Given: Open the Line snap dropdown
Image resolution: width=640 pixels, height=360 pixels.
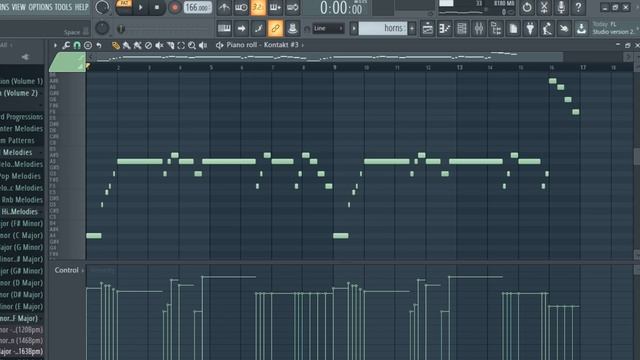Looking at the screenshot, I should (328, 28).
